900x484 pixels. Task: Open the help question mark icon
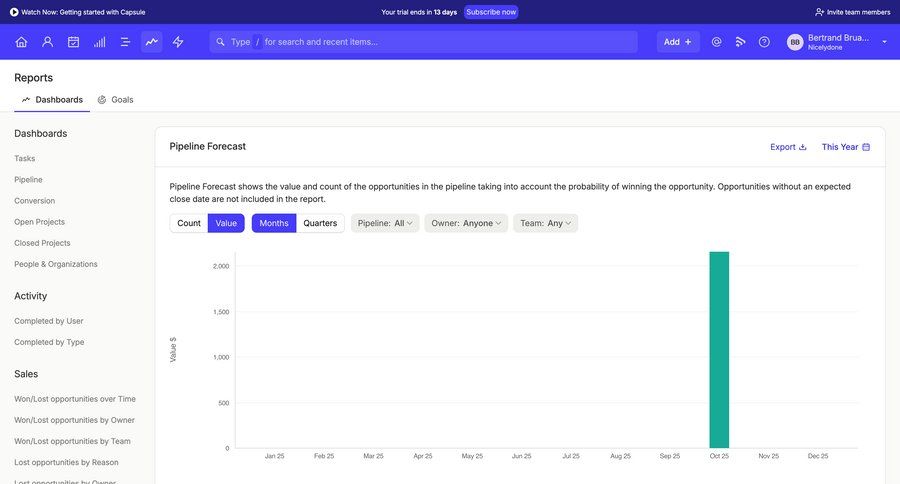point(764,42)
